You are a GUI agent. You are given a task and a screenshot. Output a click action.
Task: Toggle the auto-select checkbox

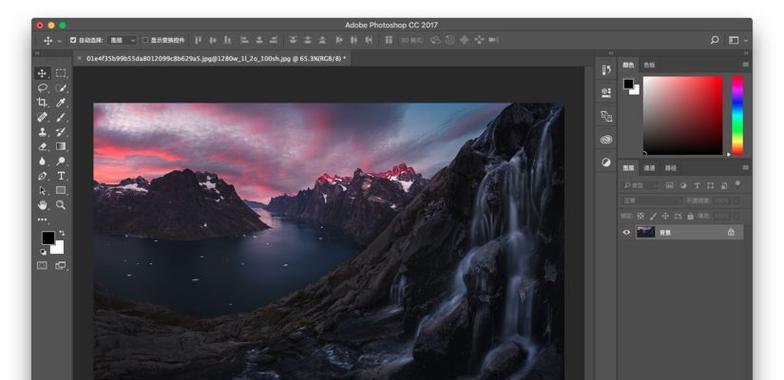coord(73,40)
